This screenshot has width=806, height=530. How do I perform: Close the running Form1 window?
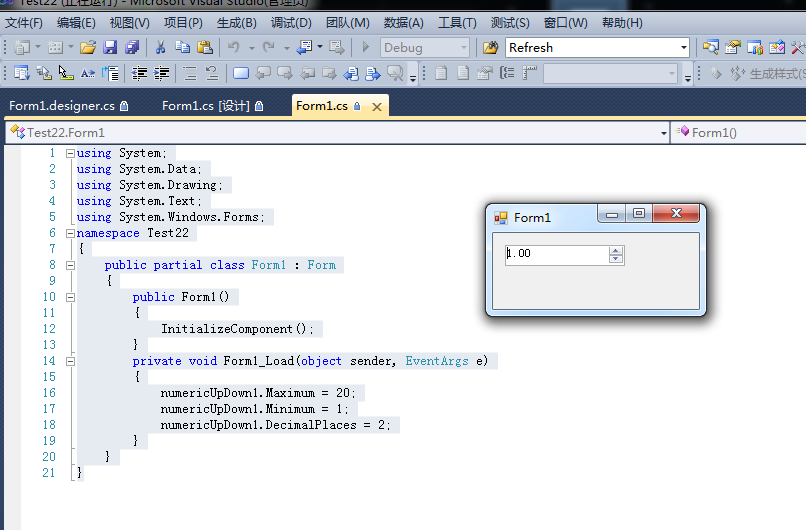(676, 213)
